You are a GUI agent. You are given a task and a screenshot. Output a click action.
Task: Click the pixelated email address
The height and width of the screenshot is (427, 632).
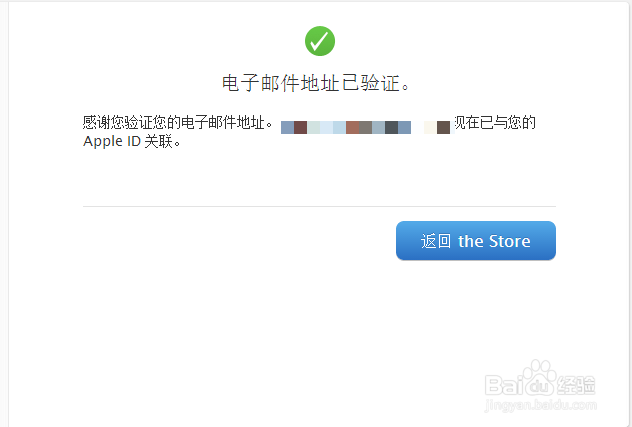[x=365, y=127]
